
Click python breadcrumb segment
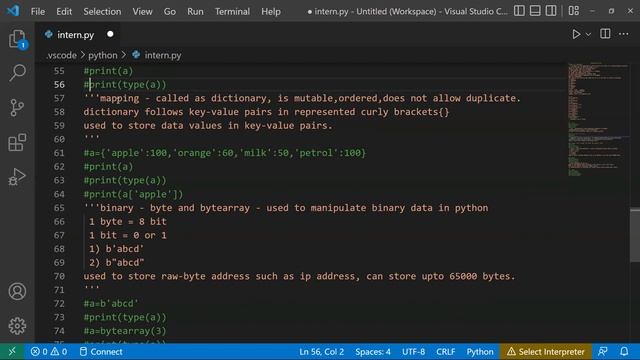coord(102,55)
